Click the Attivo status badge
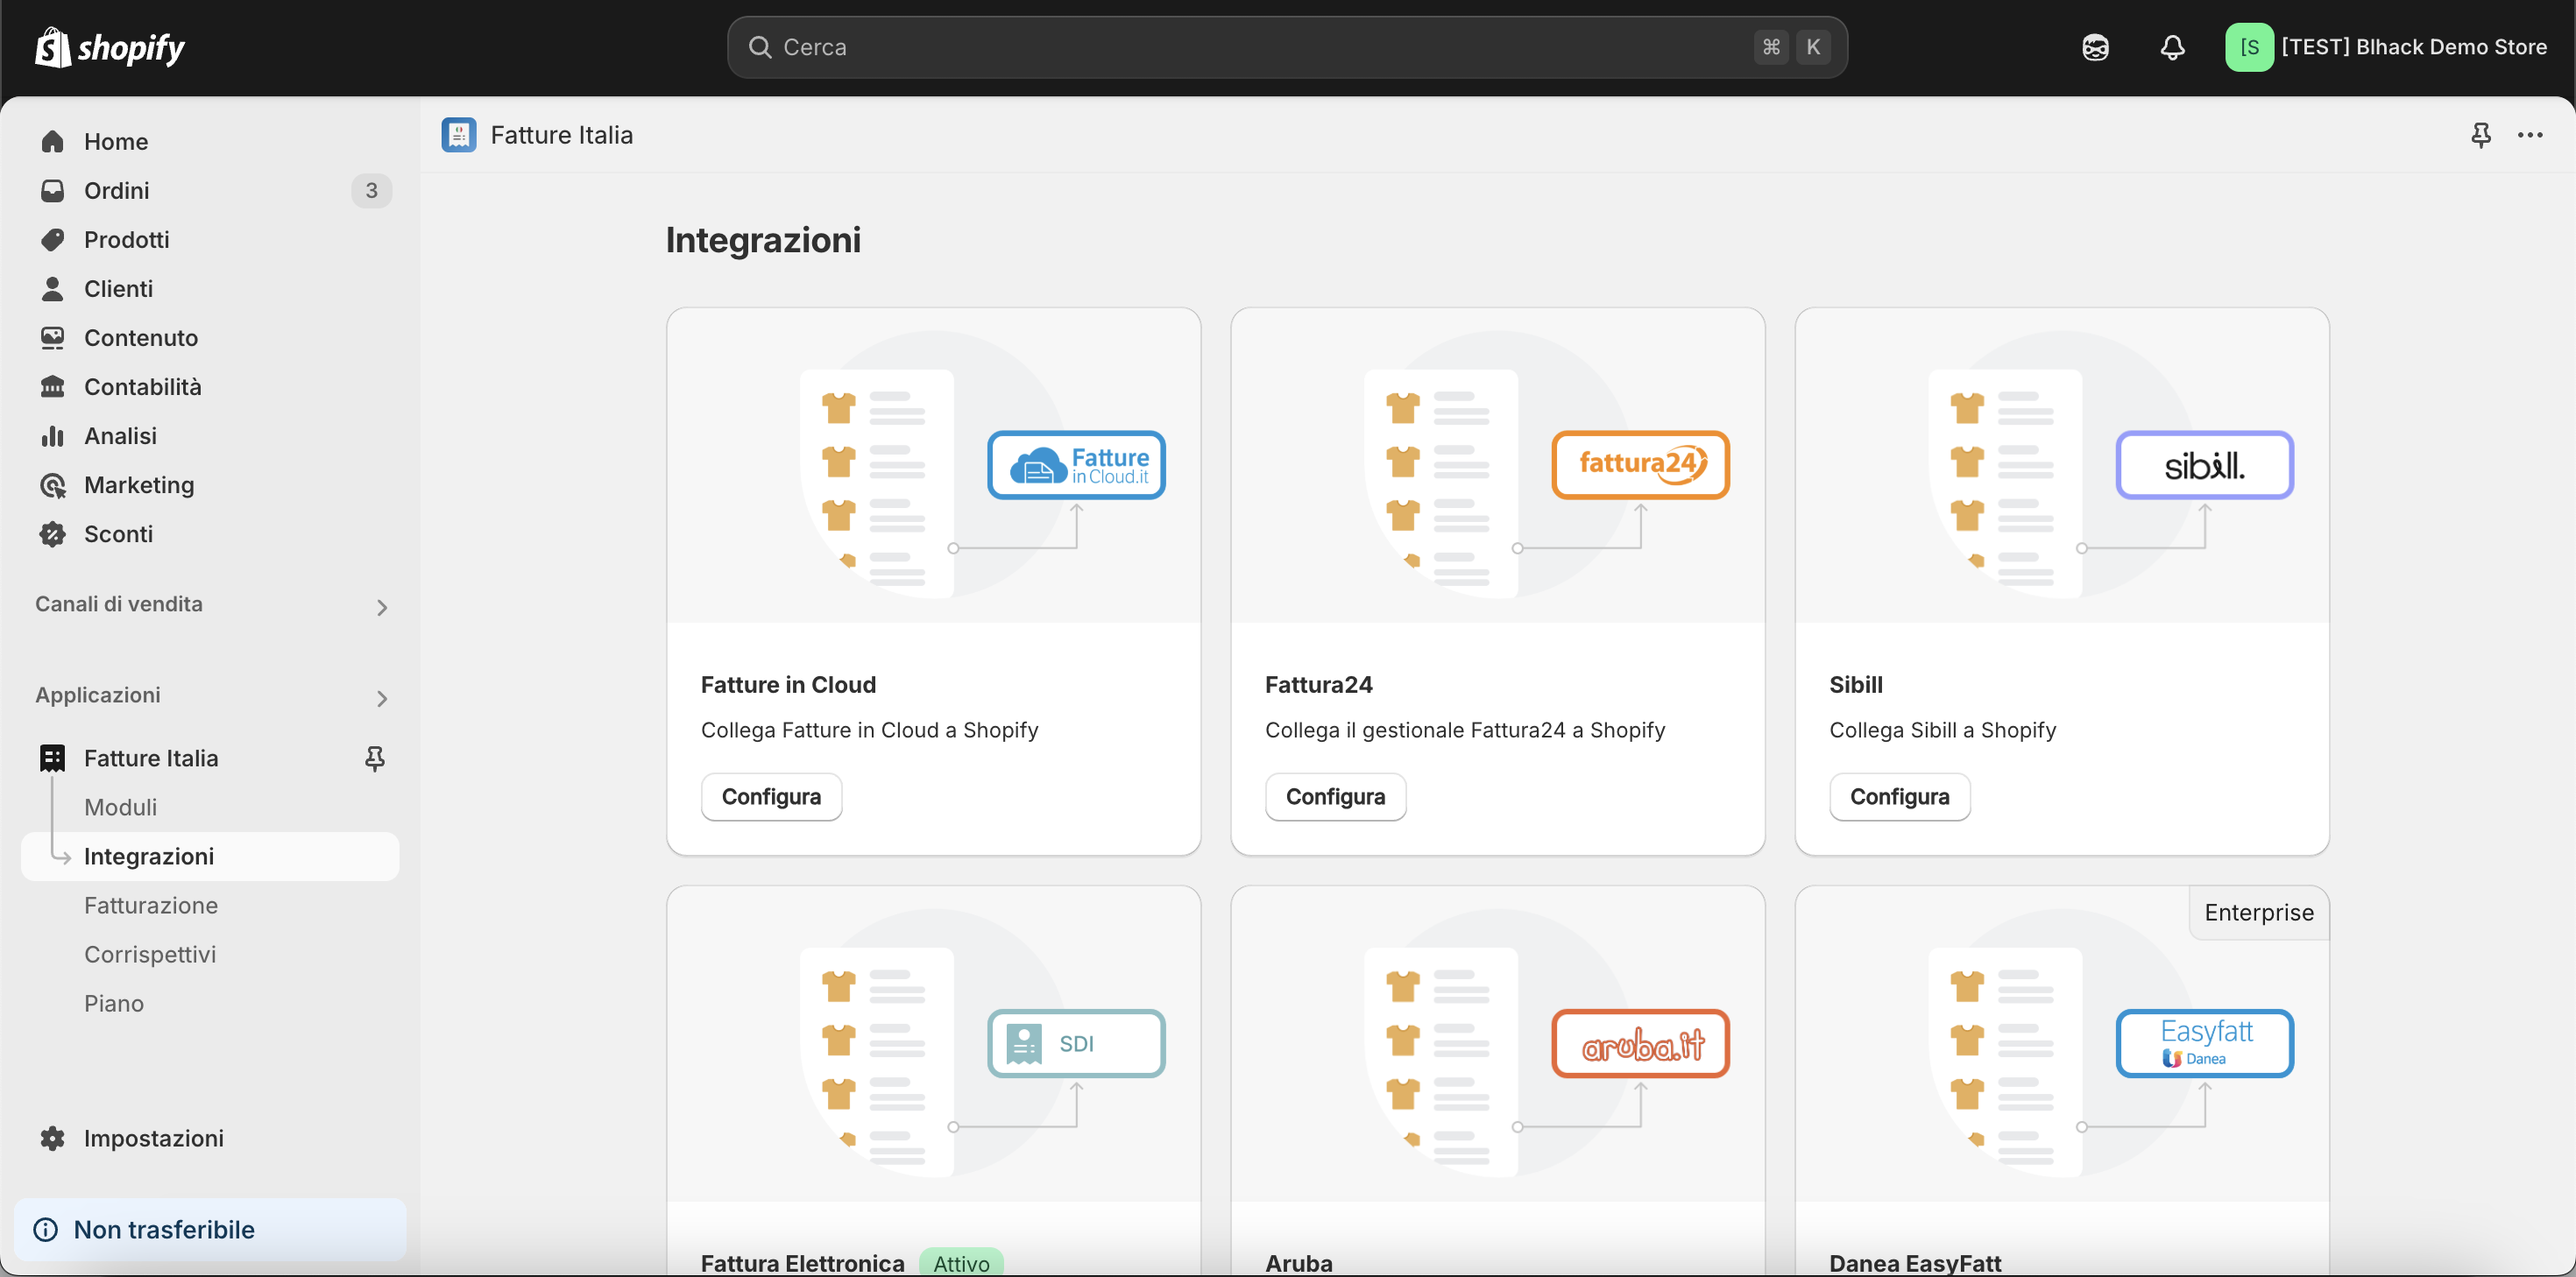2576x1277 pixels. (x=961, y=1263)
